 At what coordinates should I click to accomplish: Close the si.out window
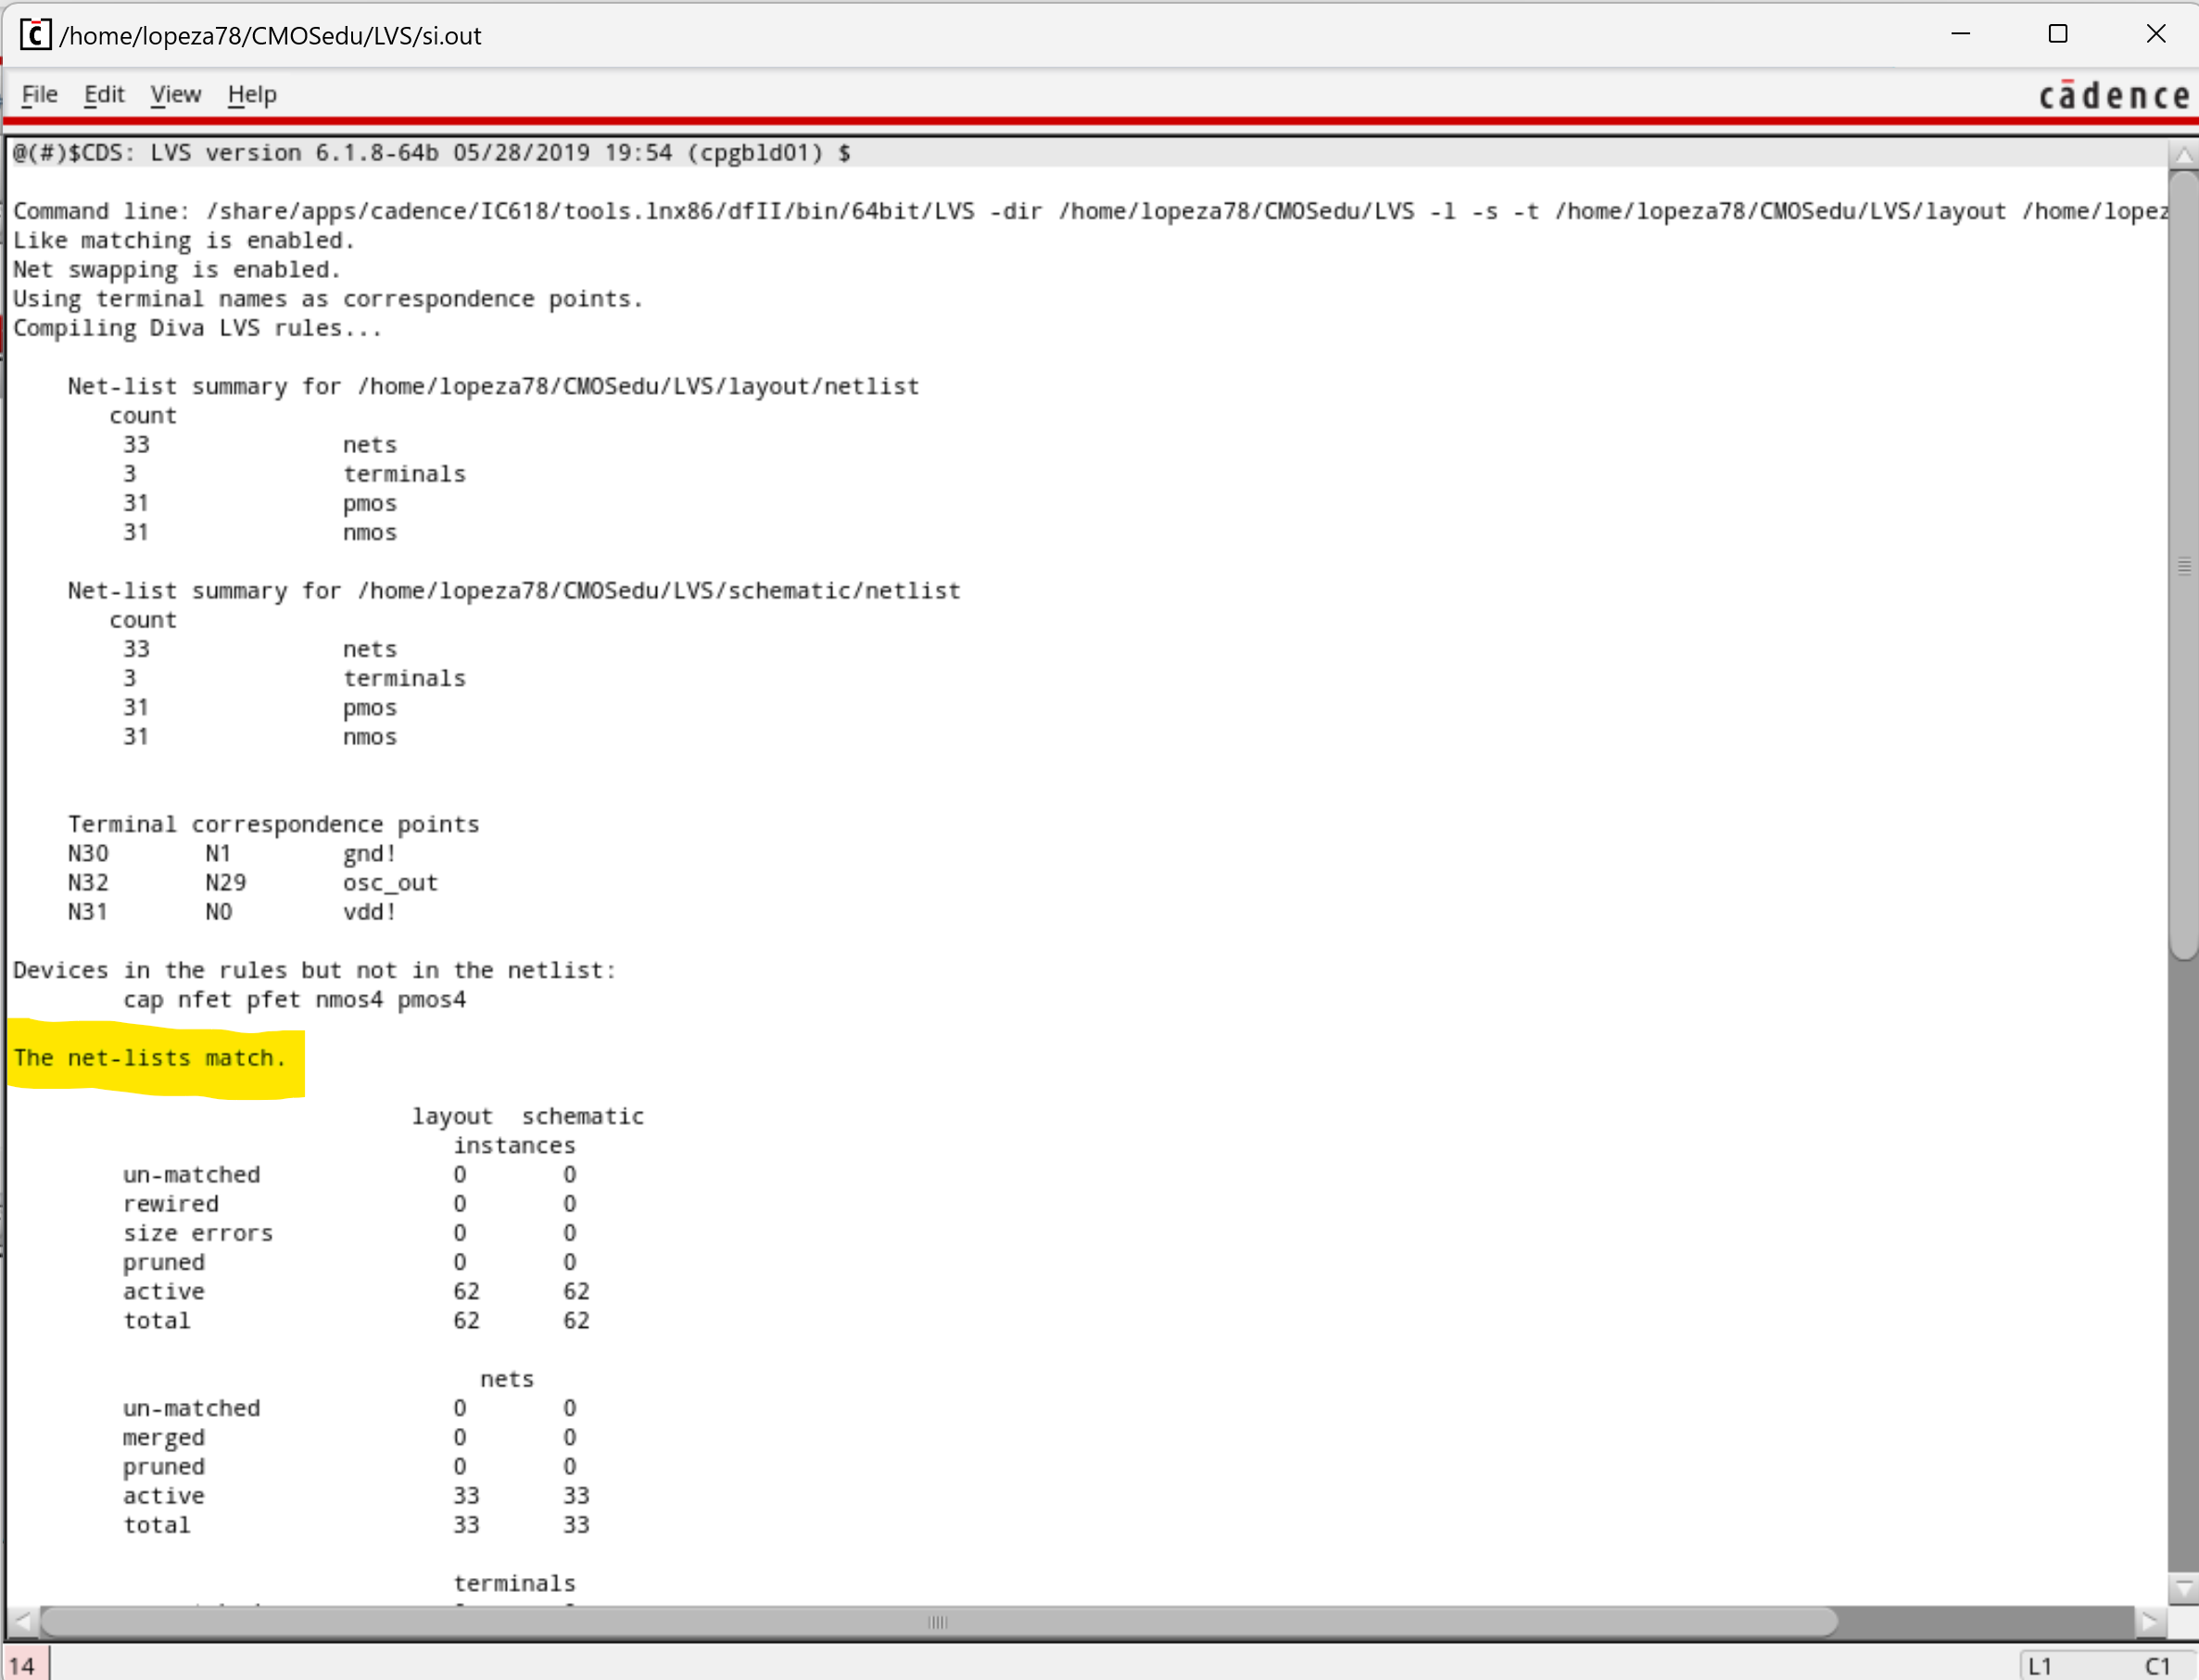point(2156,34)
